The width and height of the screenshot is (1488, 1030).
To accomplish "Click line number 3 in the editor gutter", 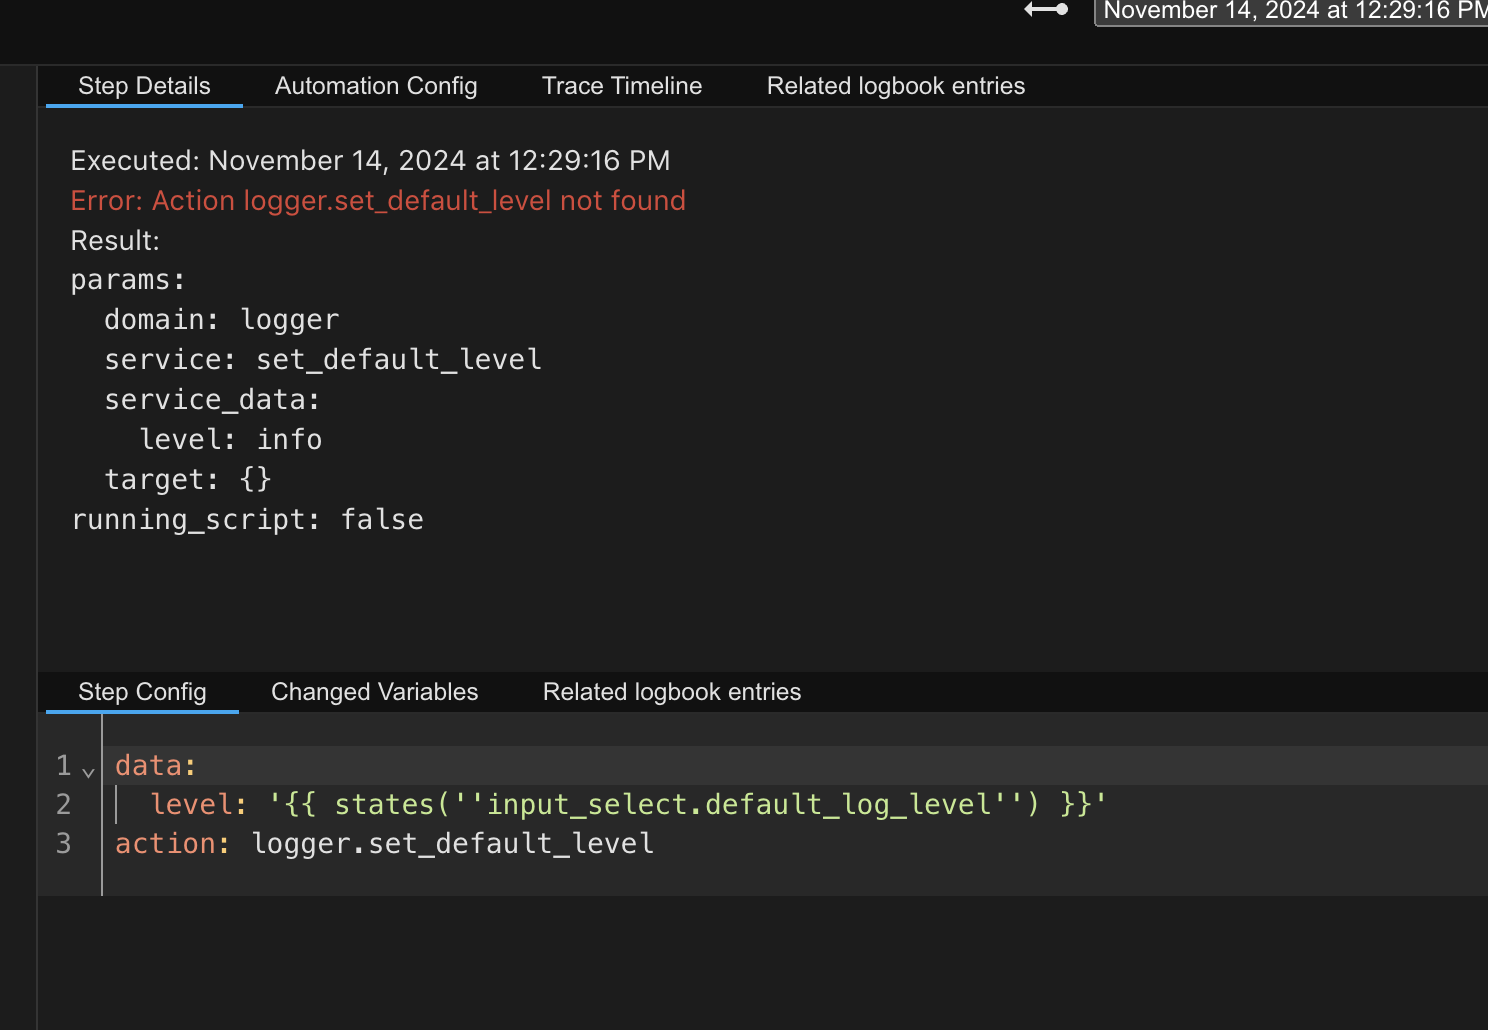I will point(64,844).
